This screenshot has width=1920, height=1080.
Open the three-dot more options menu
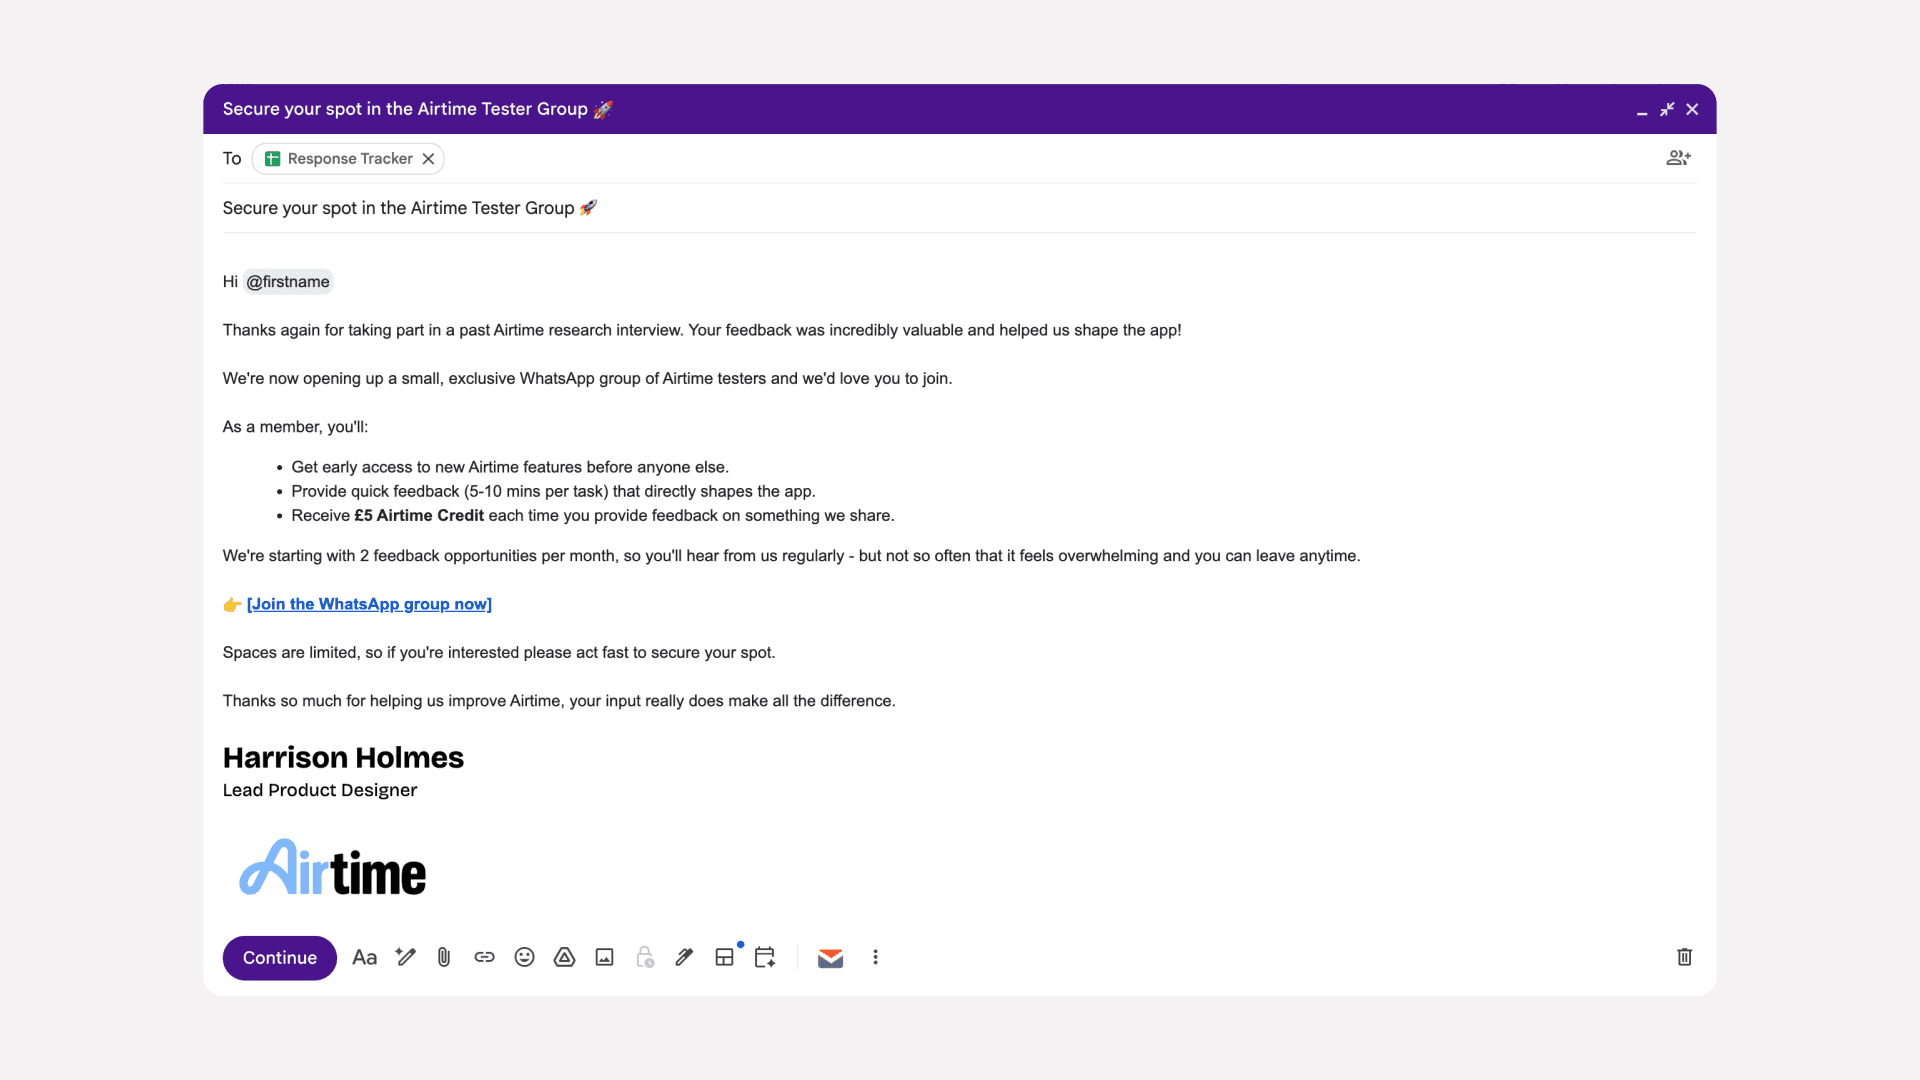[x=875, y=957]
